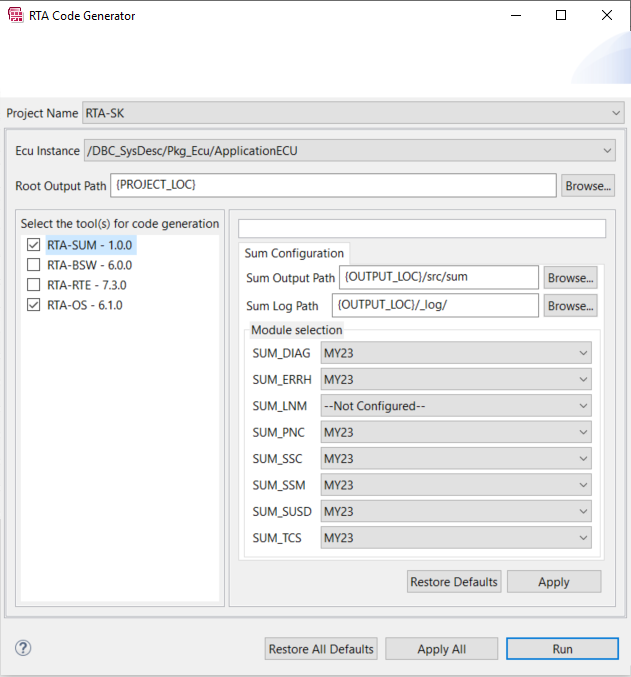Enable the RTA-RTE - 7.3.0 checkbox
The width and height of the screenshot is (631, 677).
(x=33, y=285)
